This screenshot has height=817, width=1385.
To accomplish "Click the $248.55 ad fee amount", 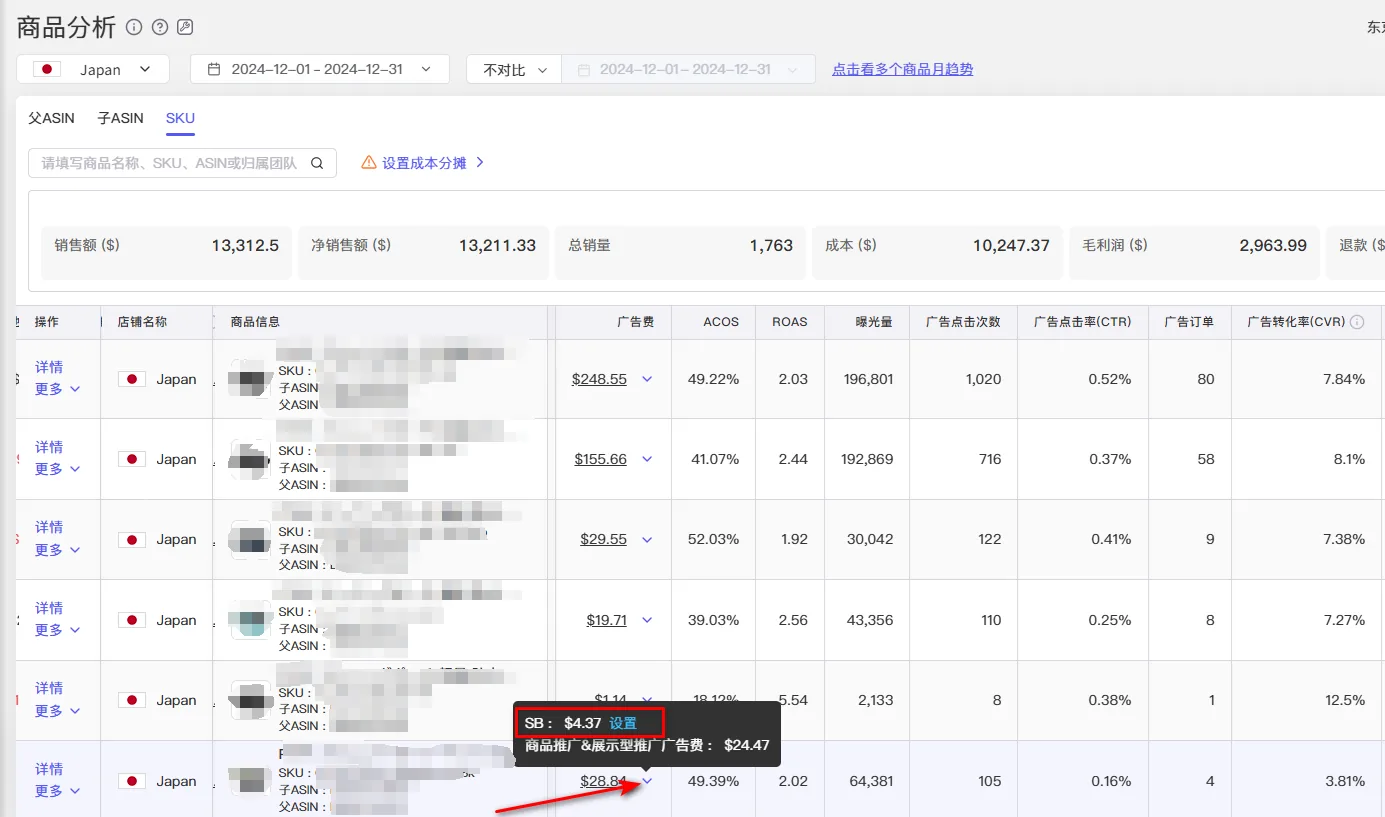I will pyautogui.click(x=599, y=379).
